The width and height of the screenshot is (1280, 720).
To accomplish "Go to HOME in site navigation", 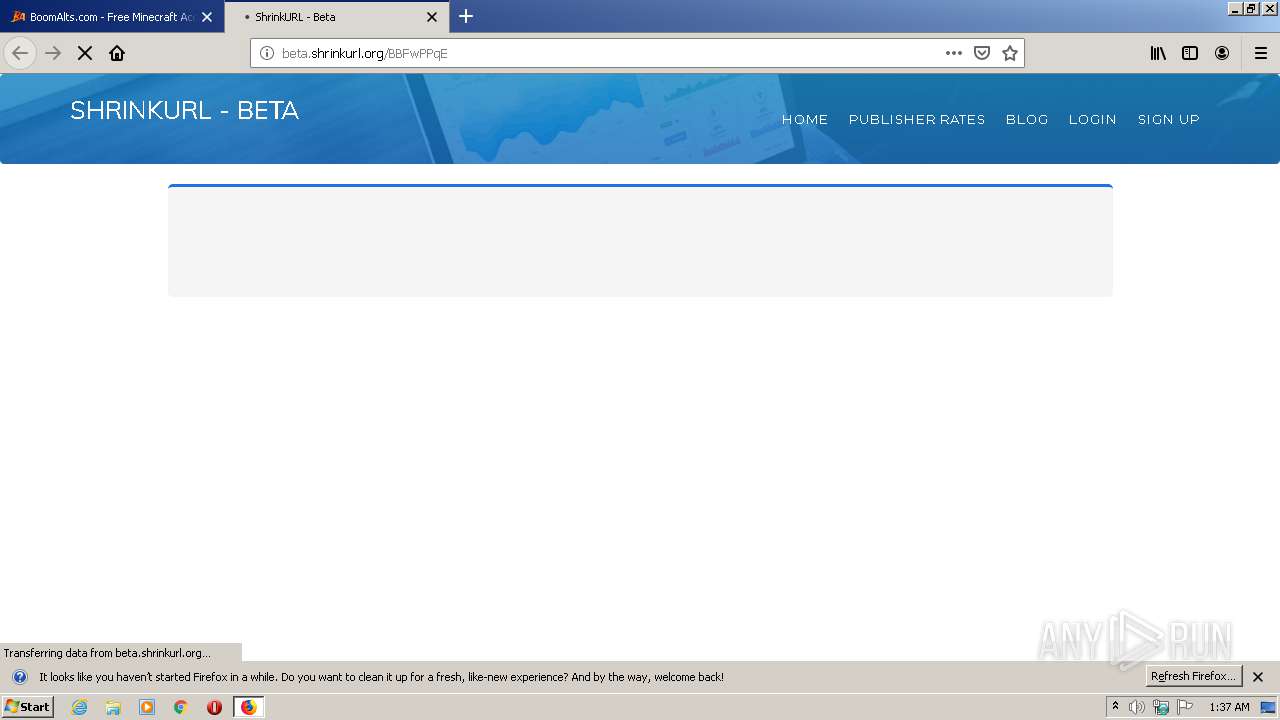I will click(x=805, y=119).
